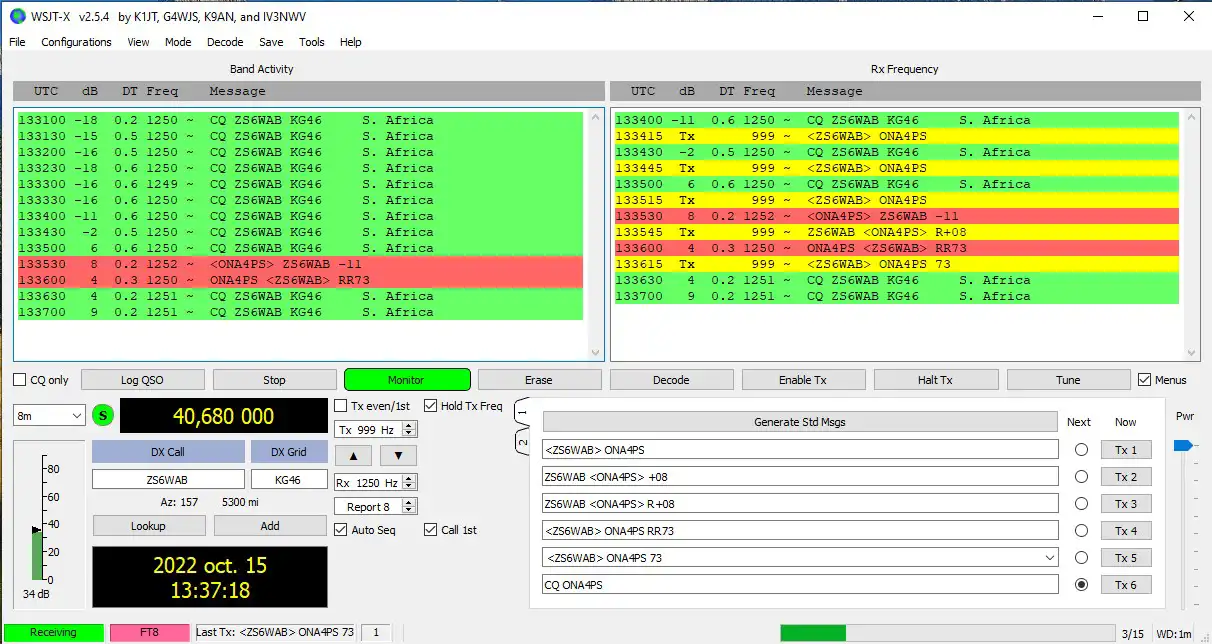Open the Configurations menu
Screen dimensions: 1212x644
click(76, 42)
